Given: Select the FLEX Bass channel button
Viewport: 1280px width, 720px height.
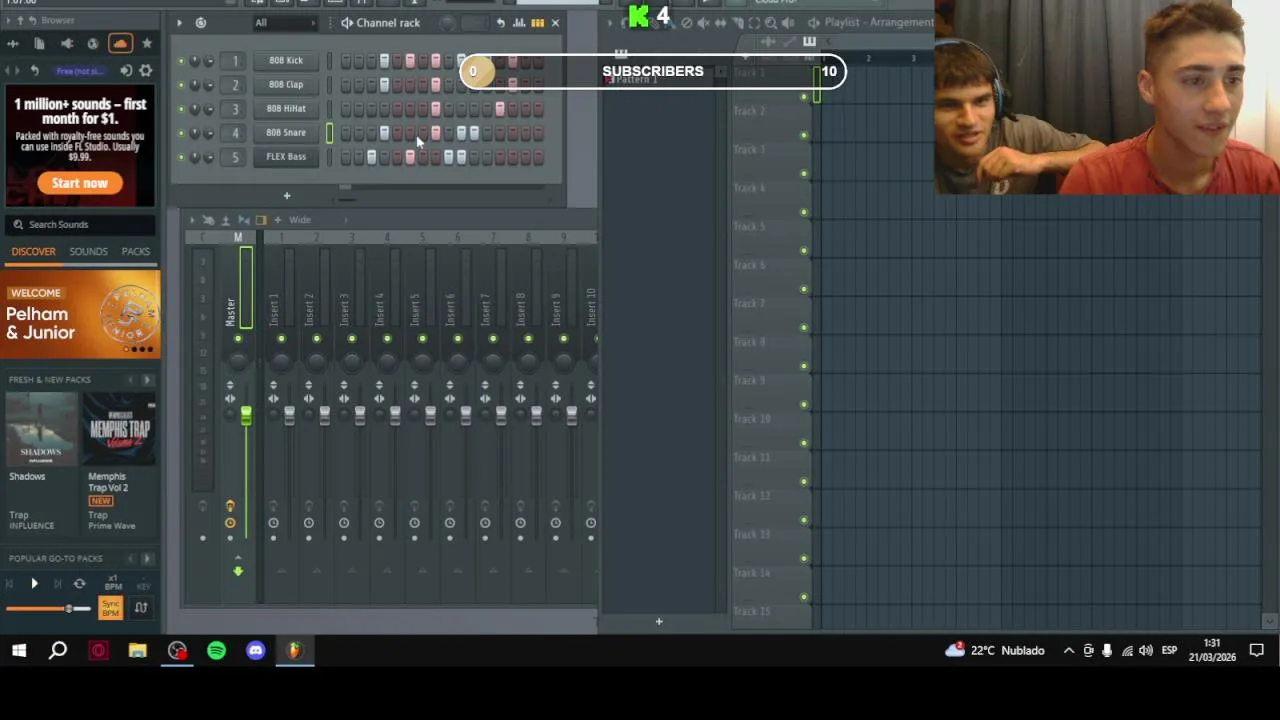Looking at the screenshot, I should (286, 157).
